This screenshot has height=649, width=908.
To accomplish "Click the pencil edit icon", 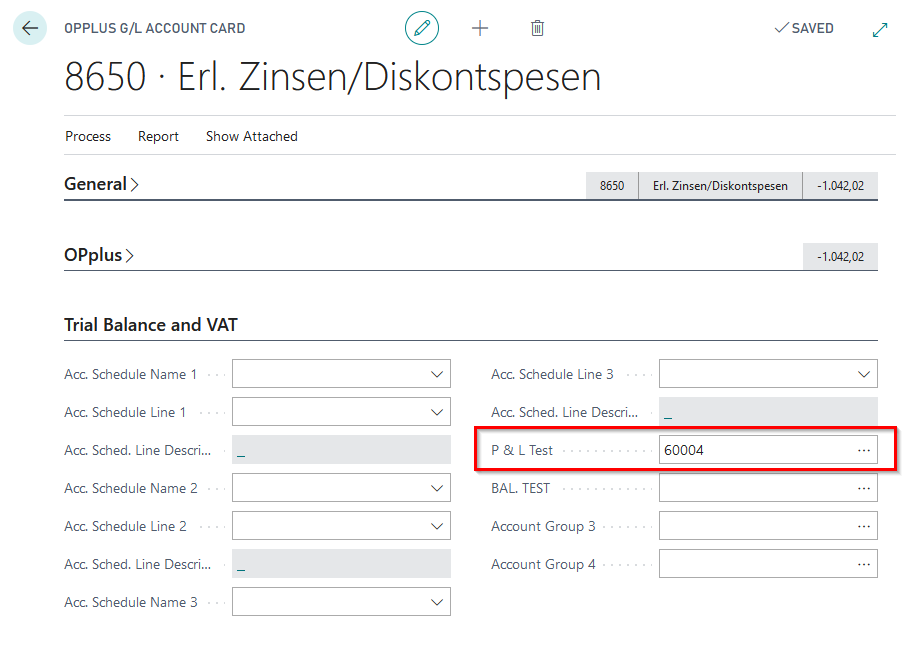I will coord(422,29).
